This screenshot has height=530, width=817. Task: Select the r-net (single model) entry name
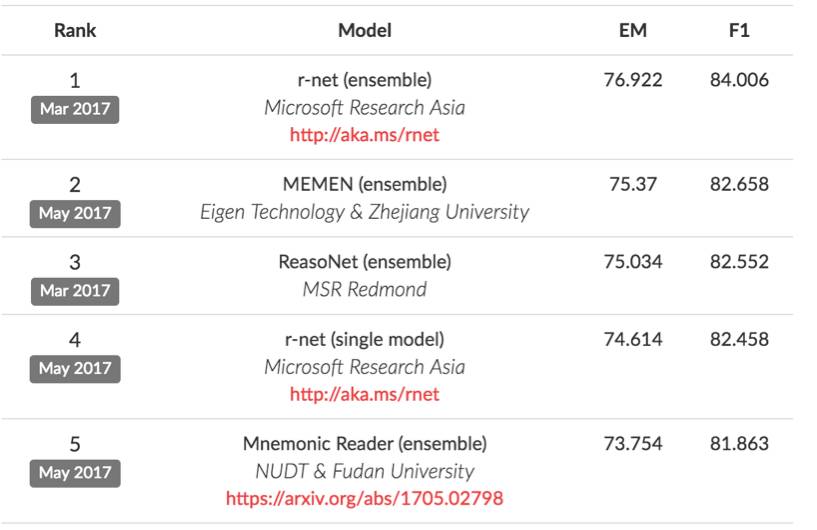point(364,340)
